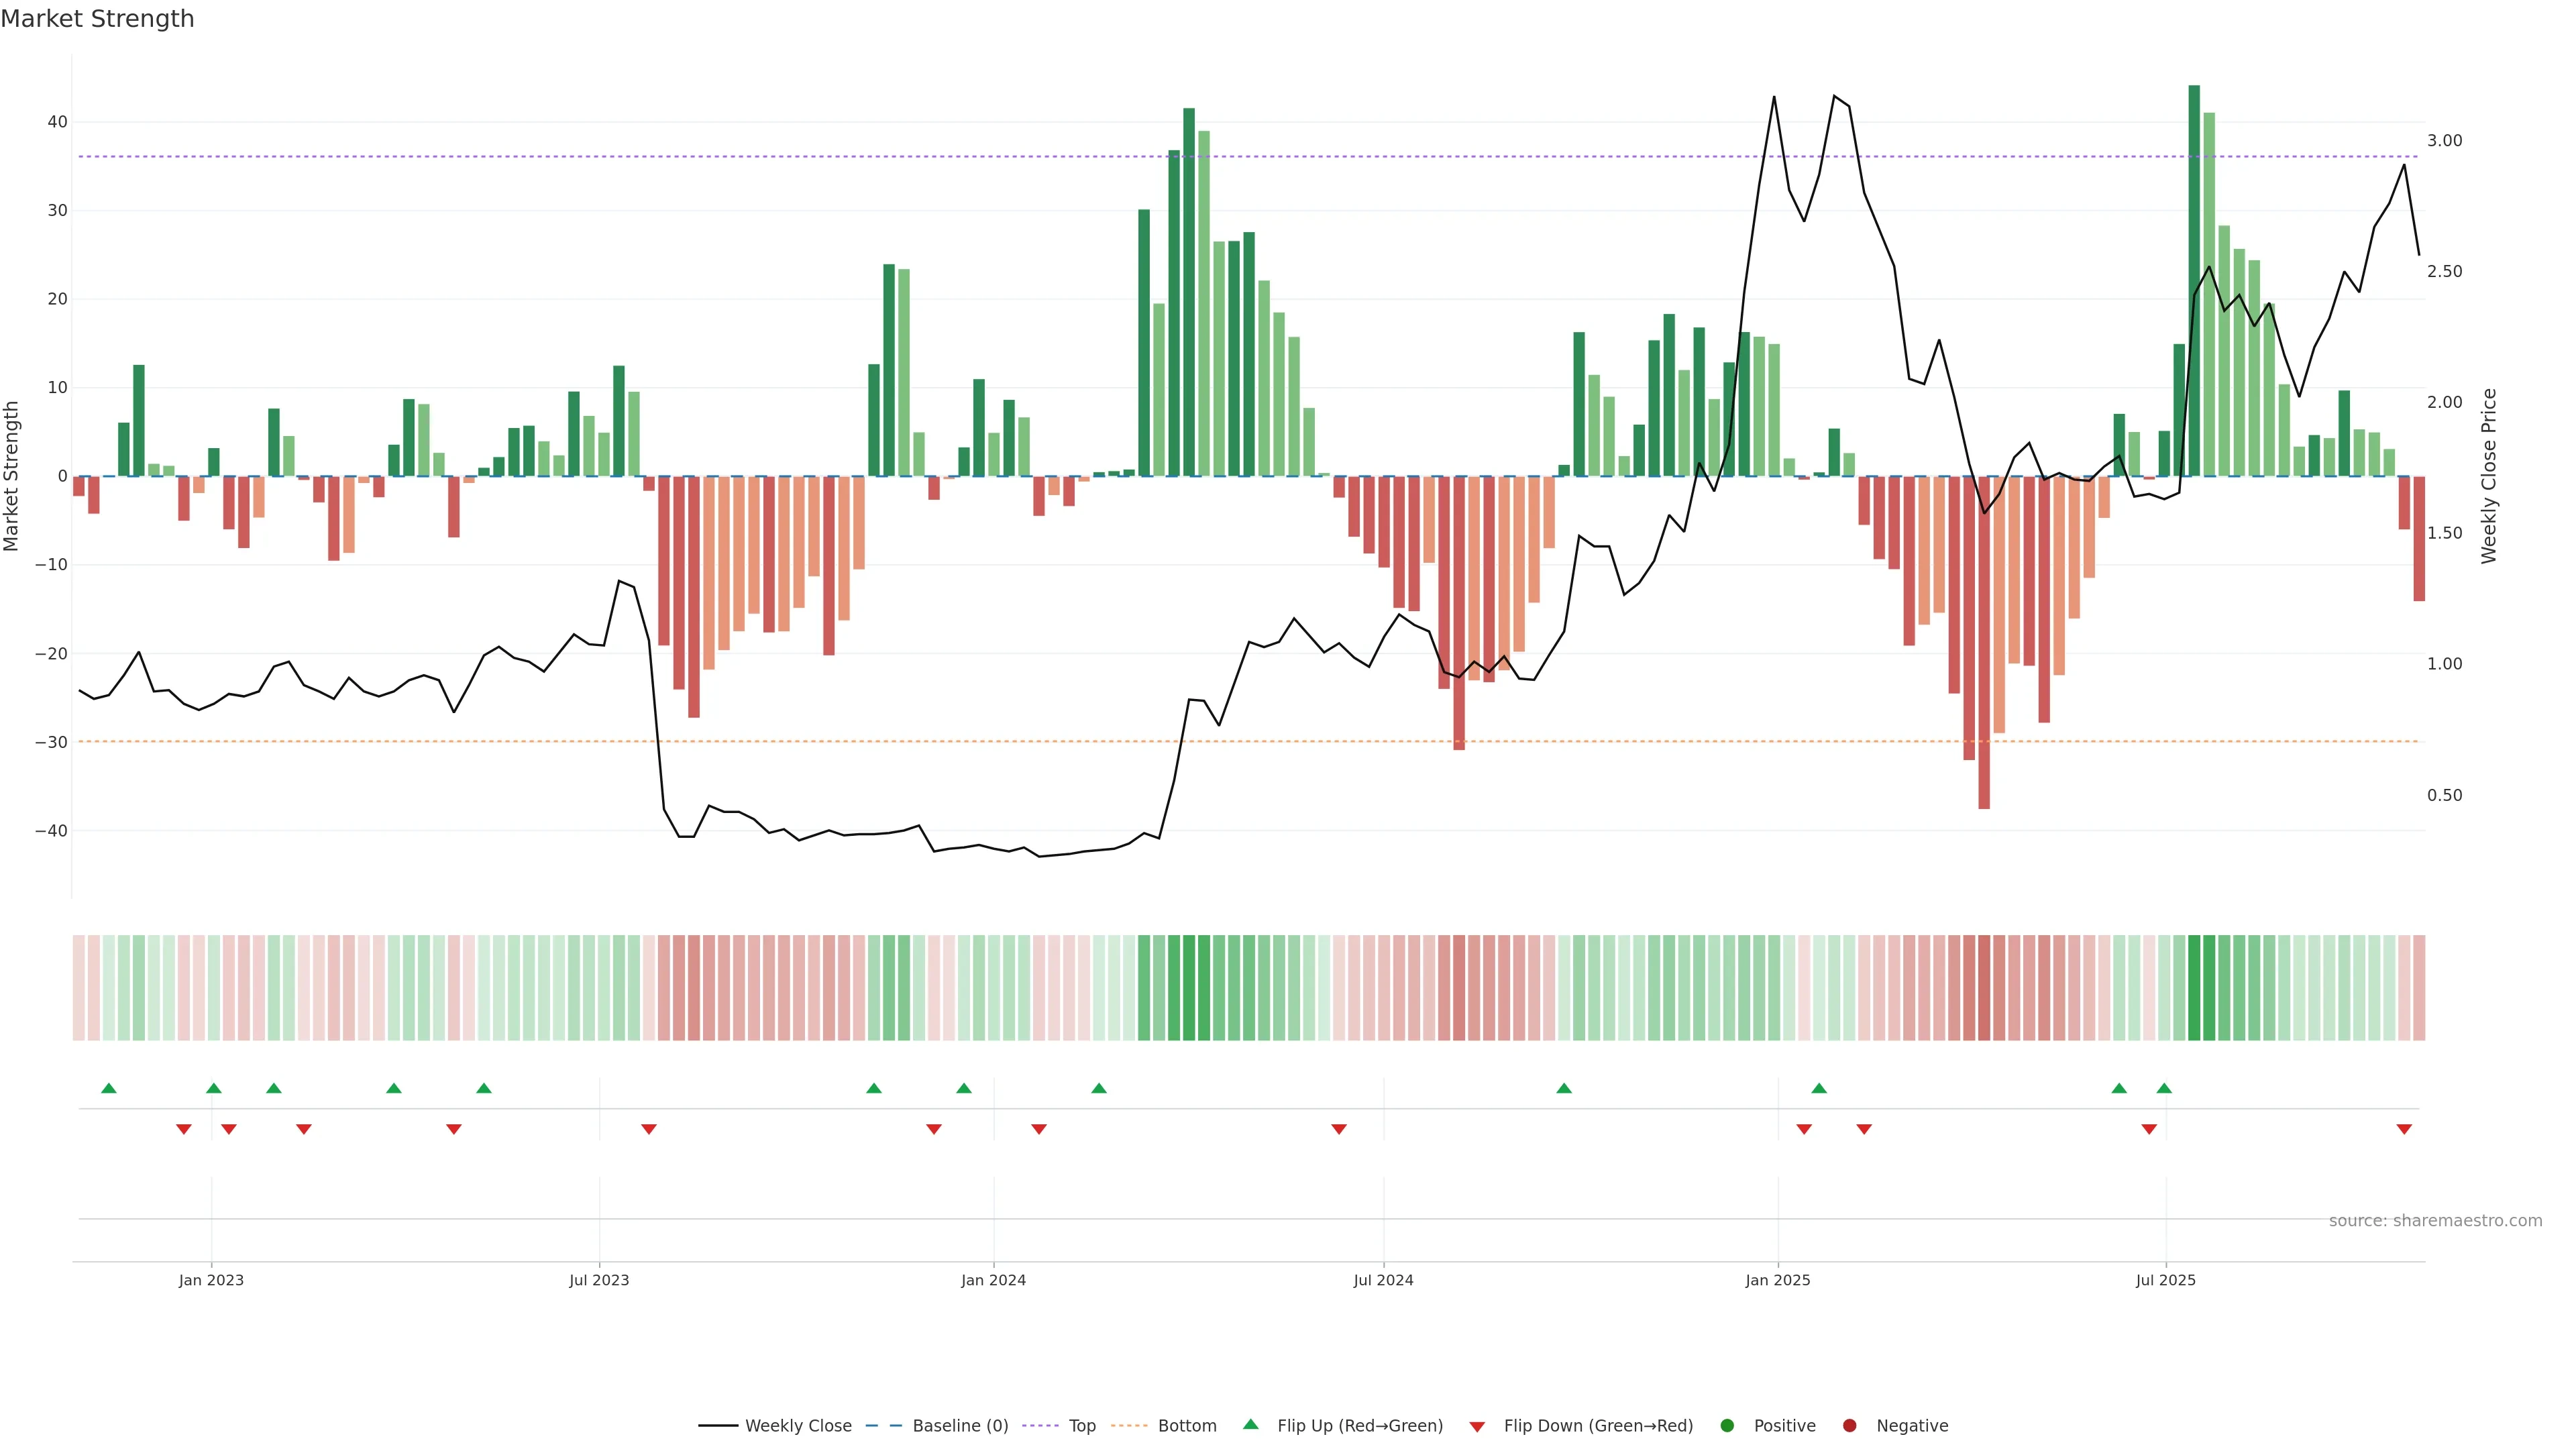Click the darkest green heatmap cell
Viewport: 2576px width, 1449px height.
[2194, 988]
